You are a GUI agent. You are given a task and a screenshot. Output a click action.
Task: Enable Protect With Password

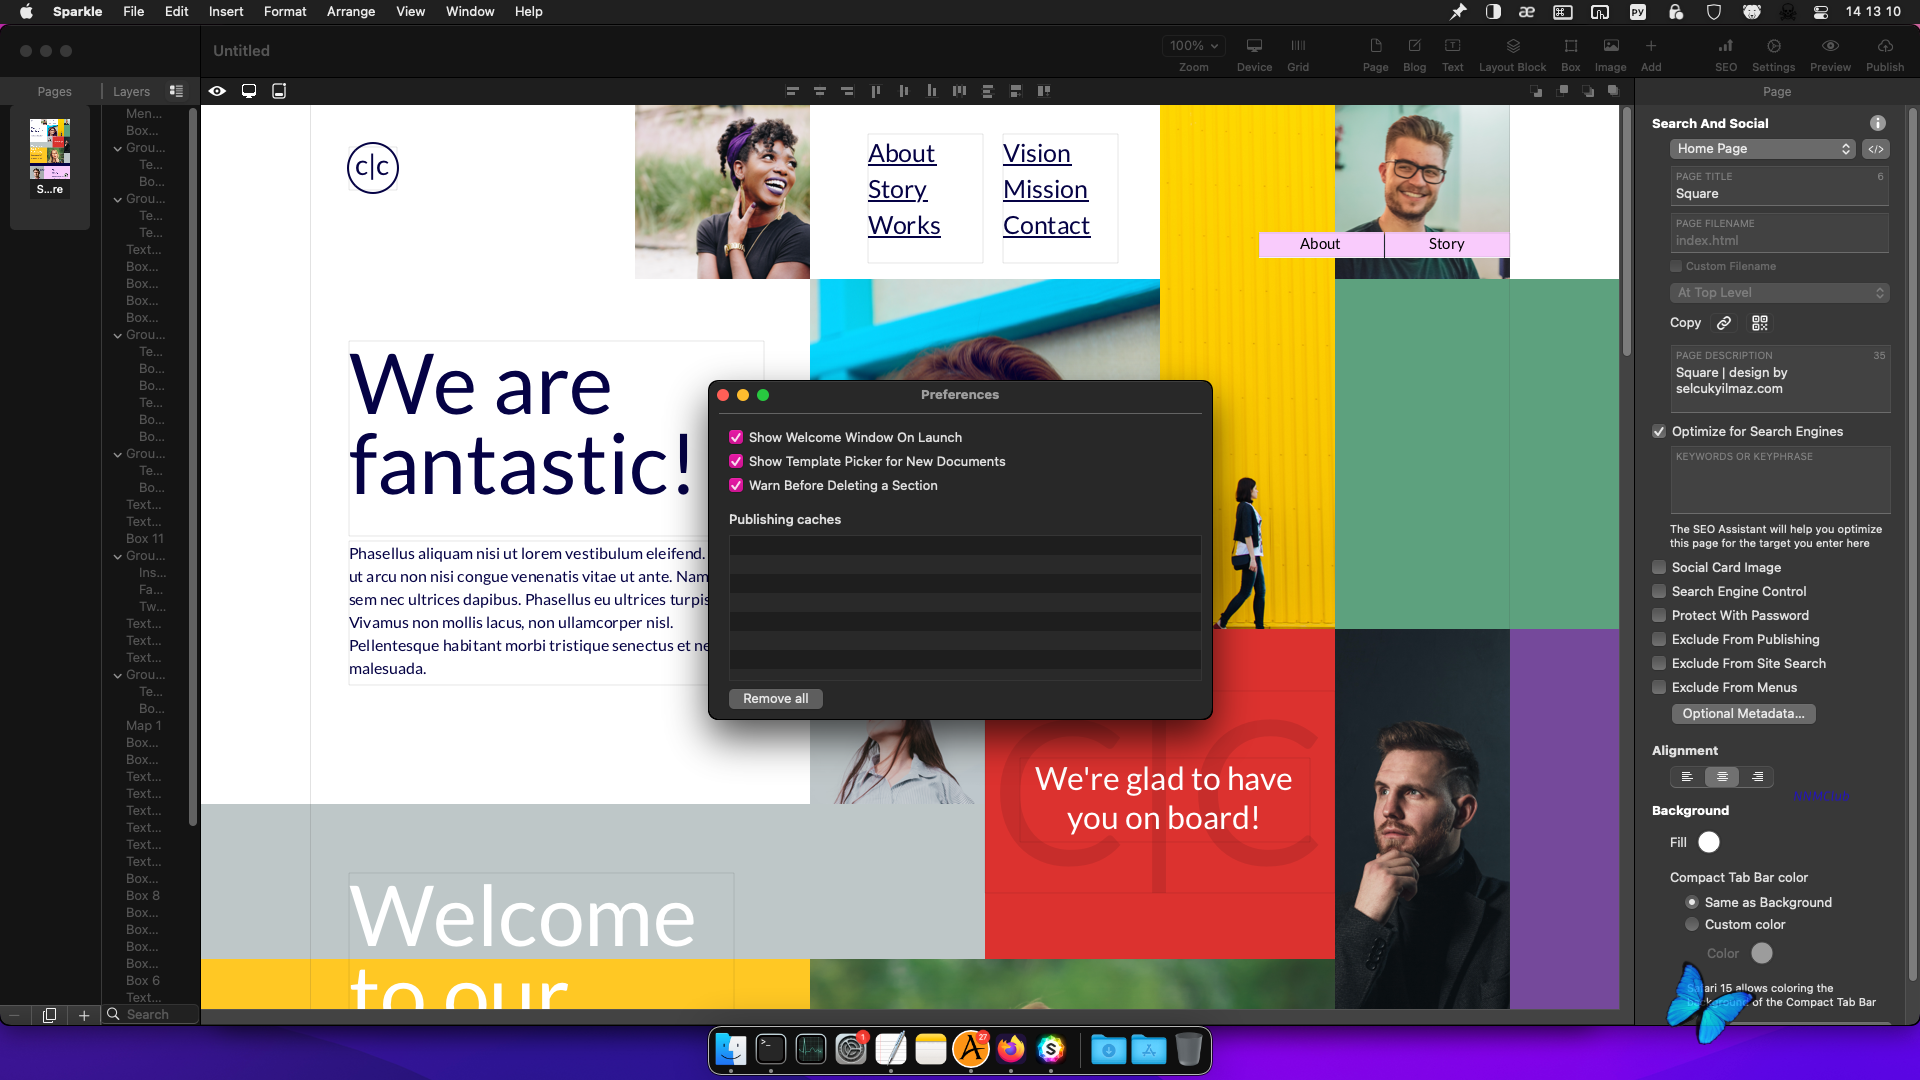click(x=1659, y=615)
